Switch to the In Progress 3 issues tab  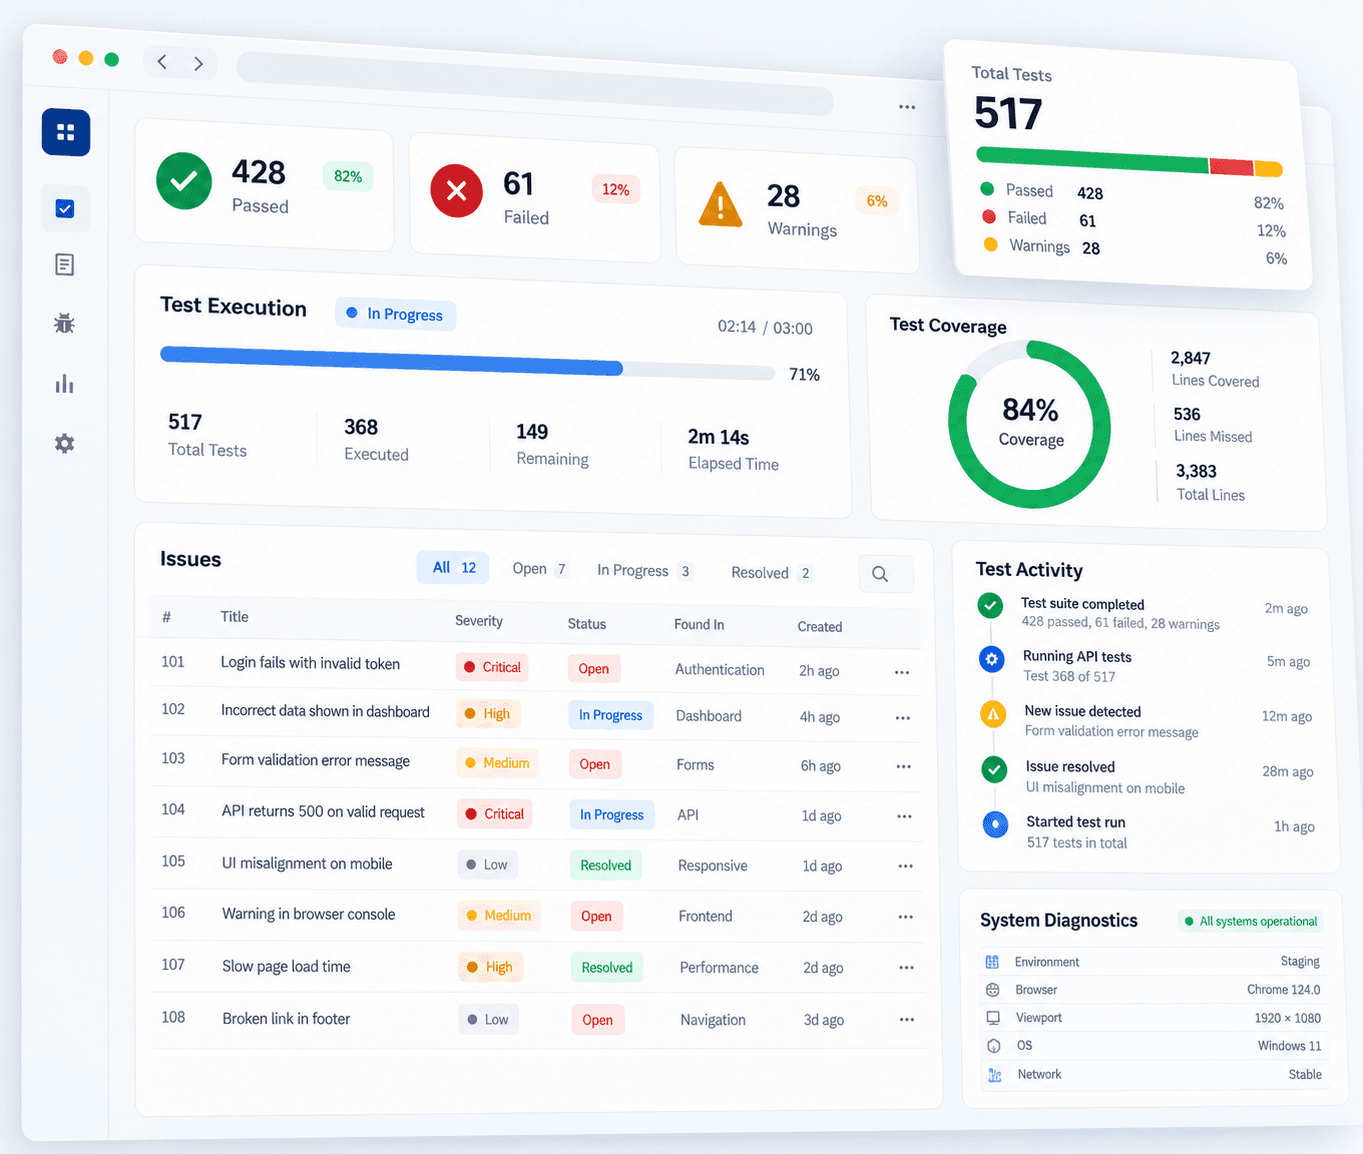tap(645, 571)
